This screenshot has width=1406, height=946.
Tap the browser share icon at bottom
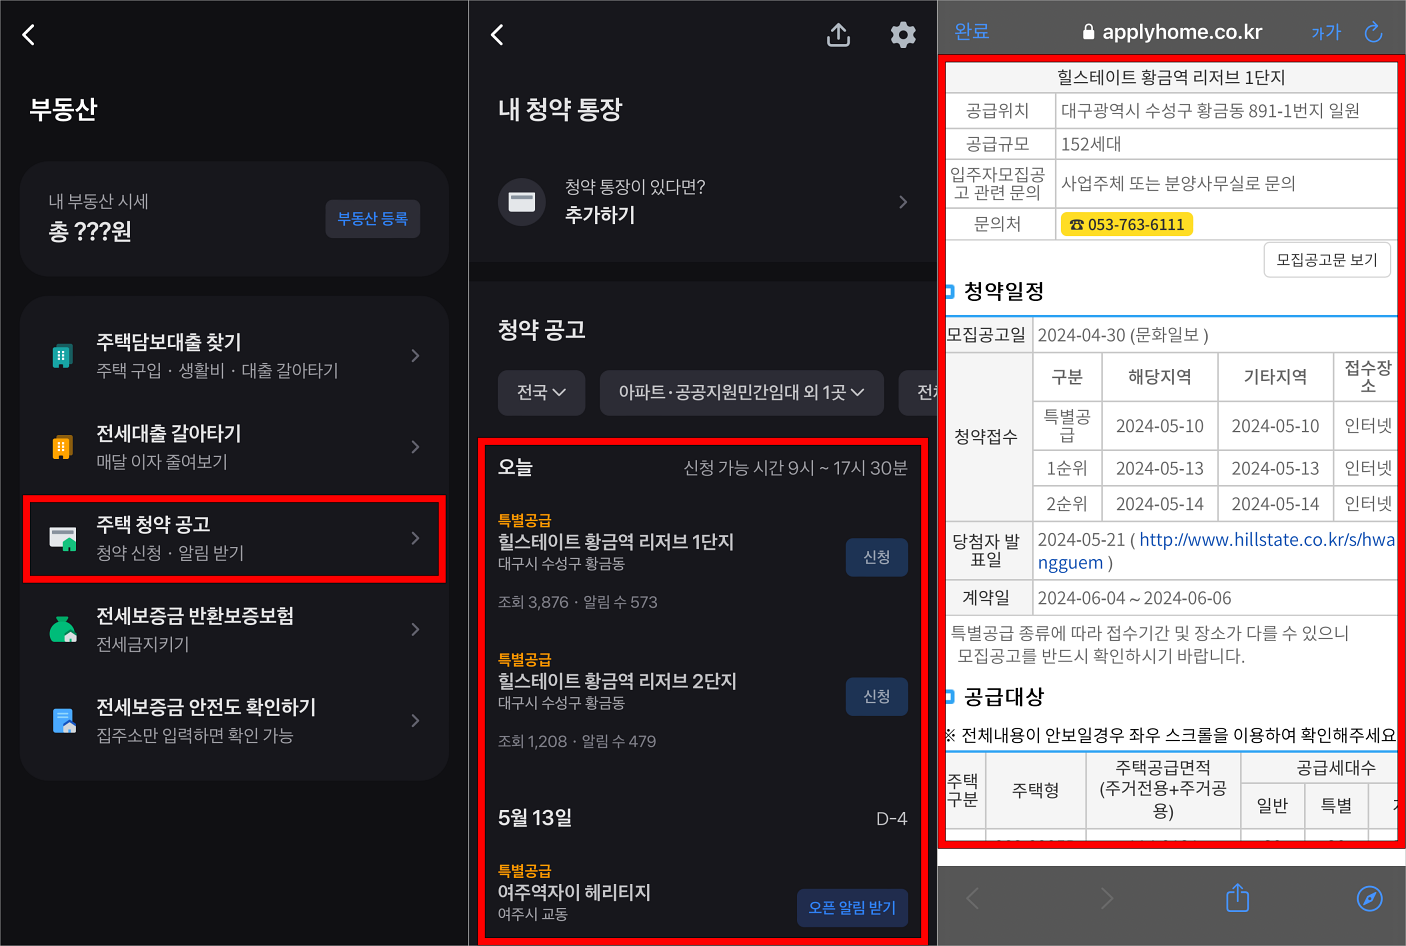tap(1238, 897)
